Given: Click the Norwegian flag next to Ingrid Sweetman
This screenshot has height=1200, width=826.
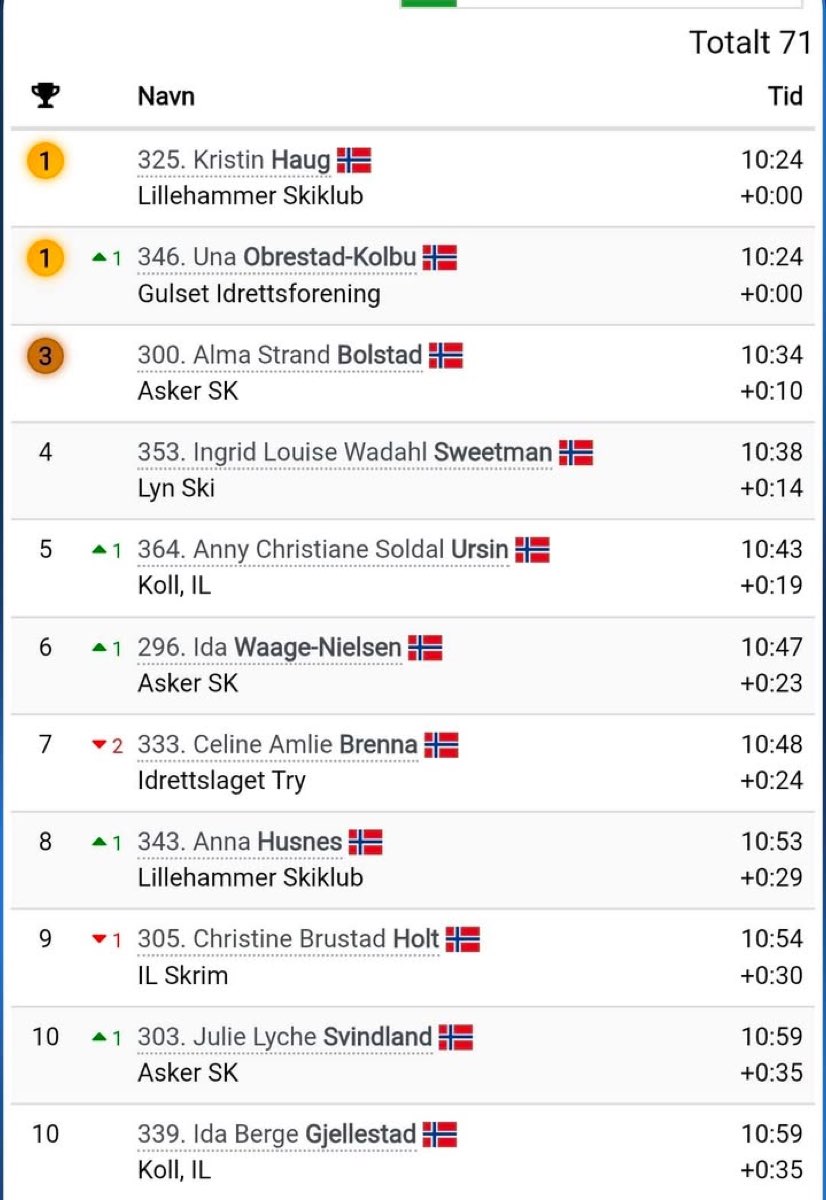Looking at the screenshot, I should point(576,452).
